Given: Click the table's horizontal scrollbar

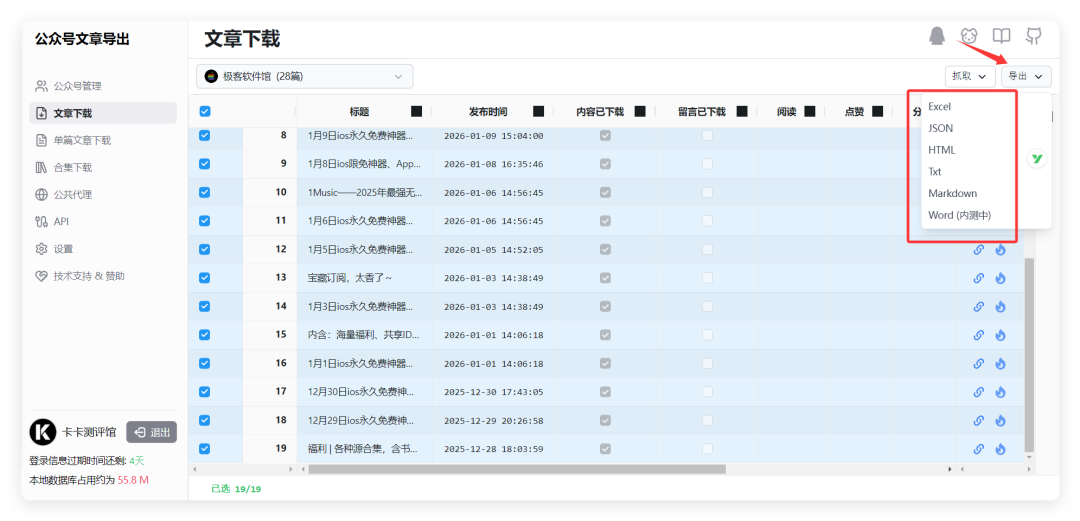Looking at the screenshot, I should 517,469.
